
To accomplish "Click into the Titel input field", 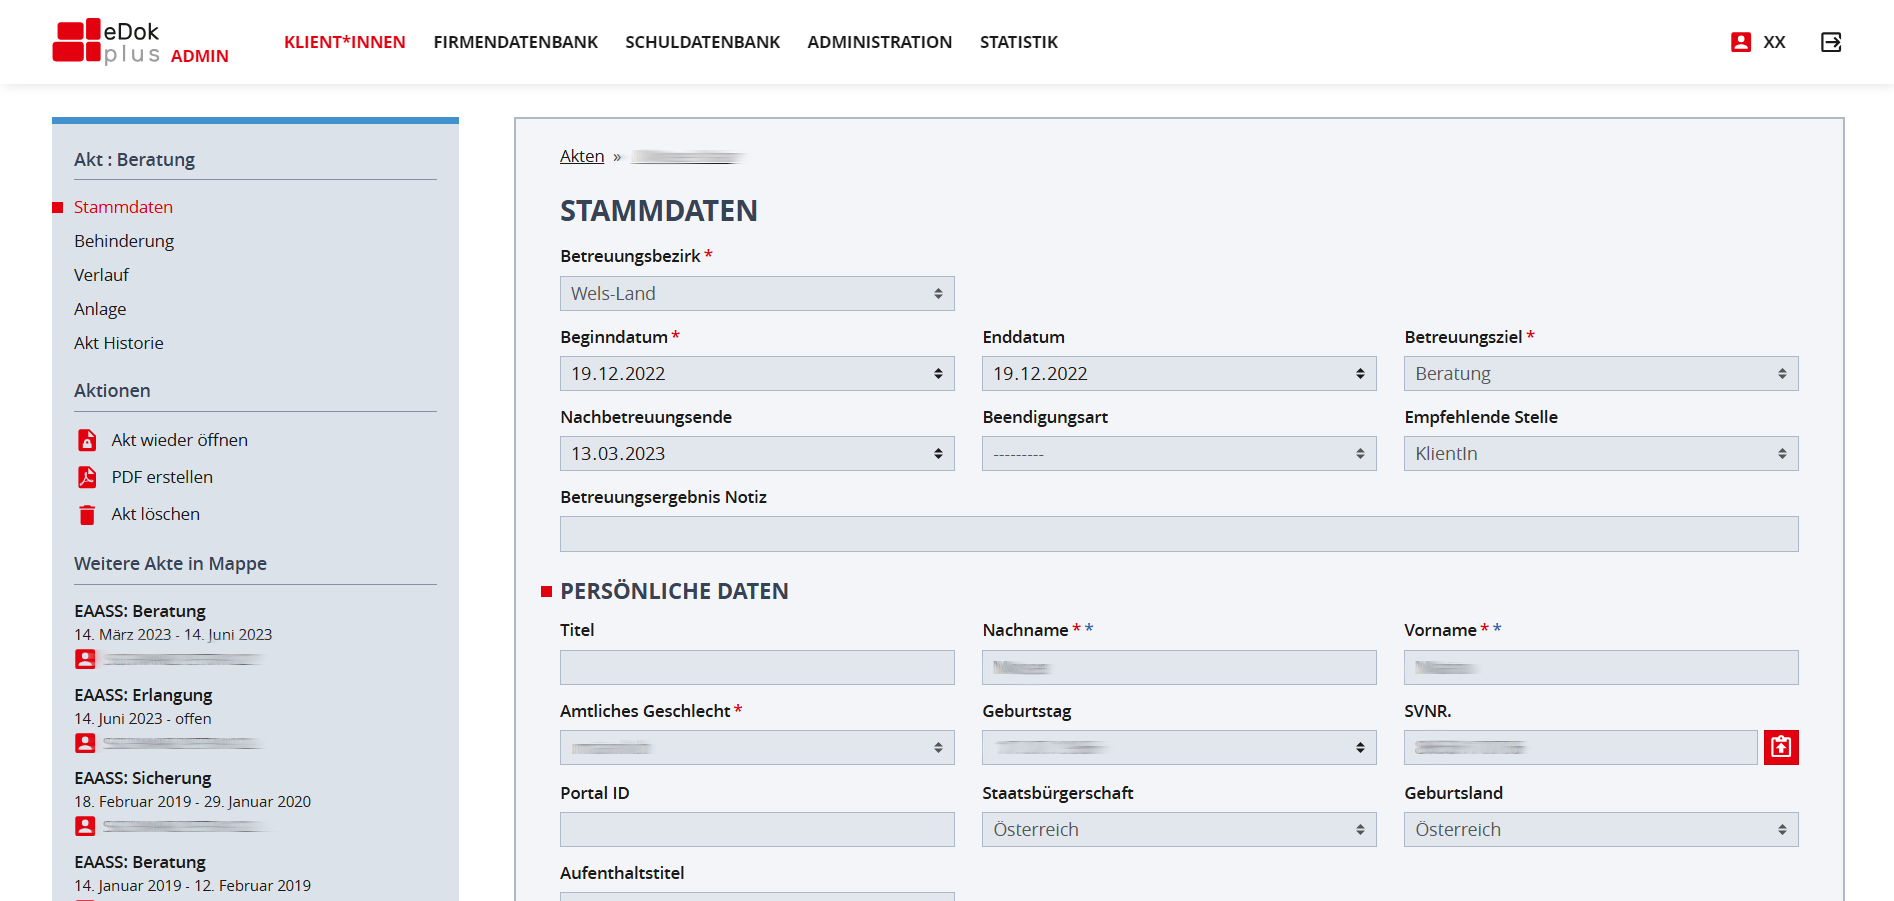I will [x=756, y=668].
